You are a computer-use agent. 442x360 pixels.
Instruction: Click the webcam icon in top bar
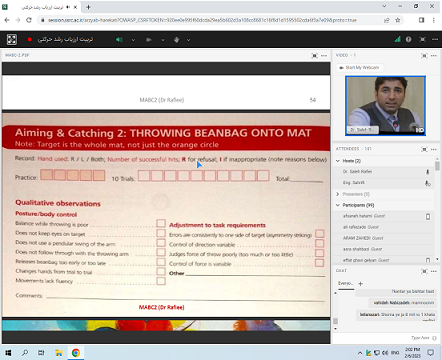149,40
